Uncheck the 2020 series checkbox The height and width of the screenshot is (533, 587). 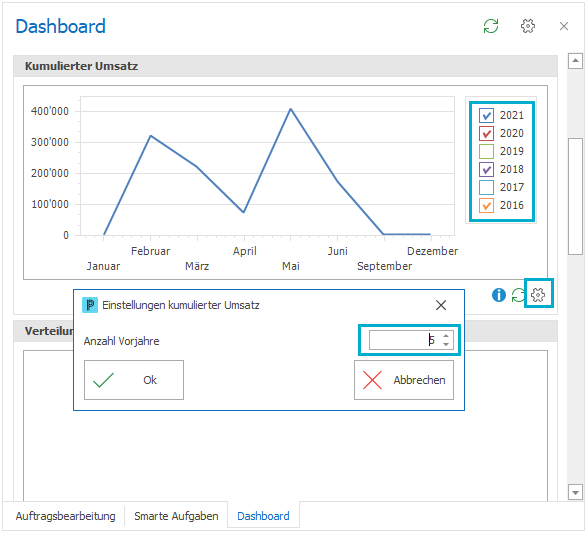click(x=486, y=133)
